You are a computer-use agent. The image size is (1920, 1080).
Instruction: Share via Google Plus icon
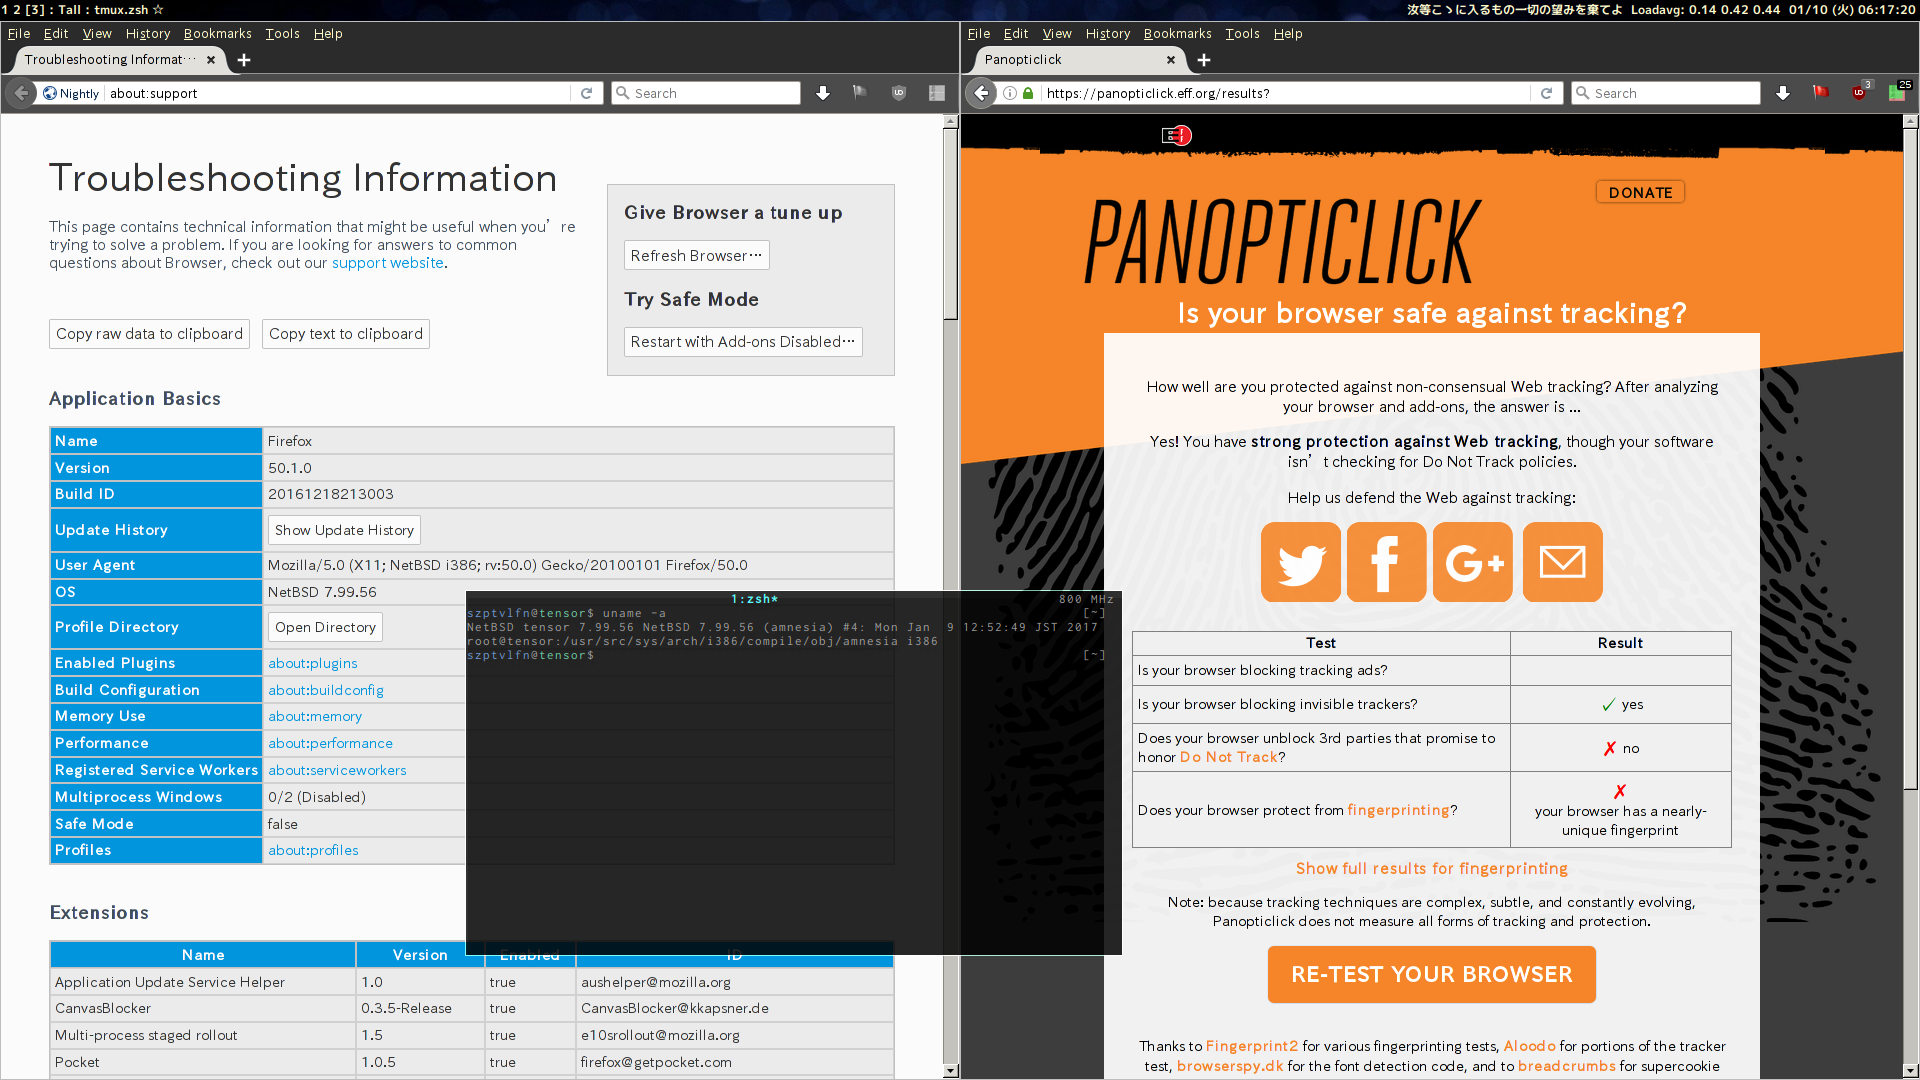click(1472, 562)
